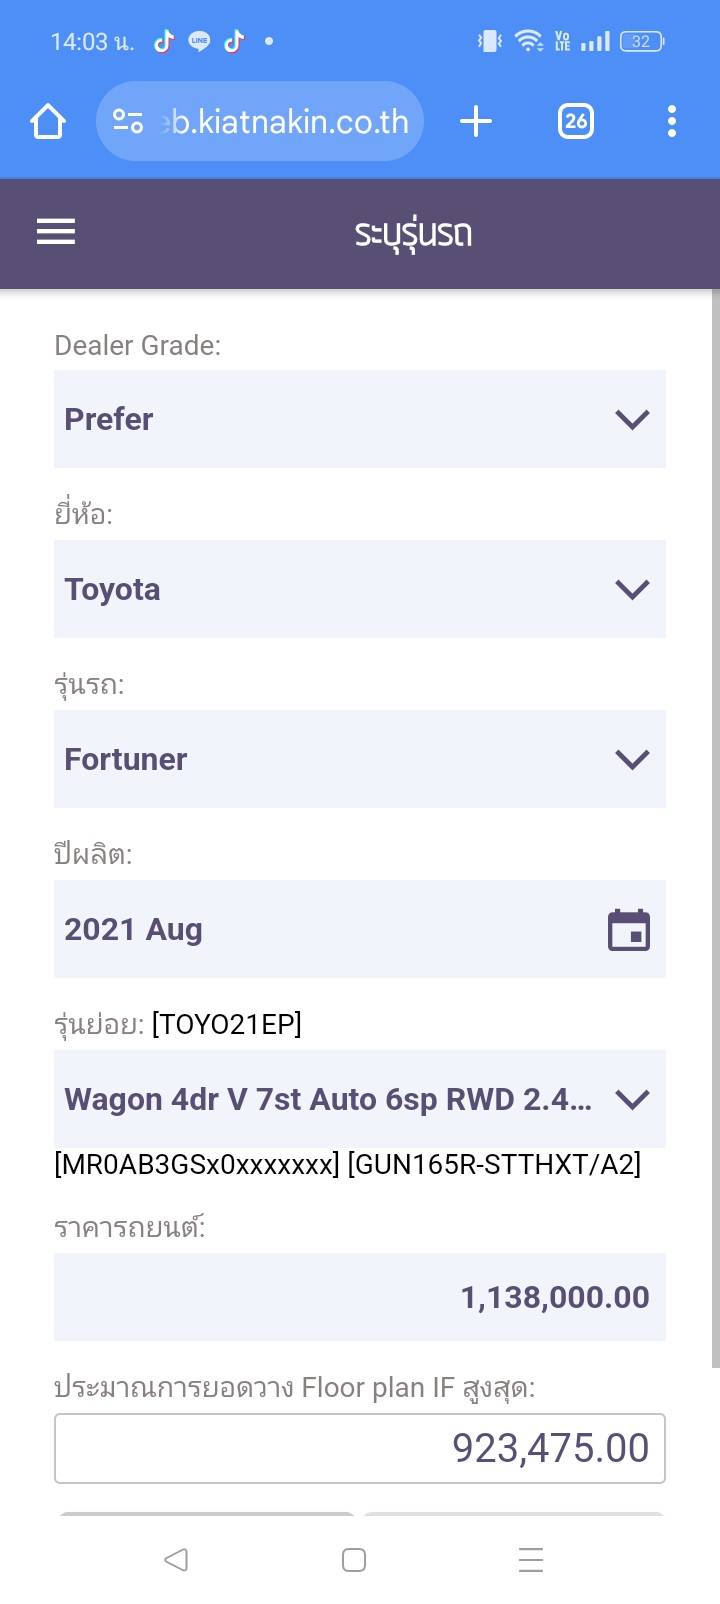Tap Android recent apps button

(x=531, y=1559)
